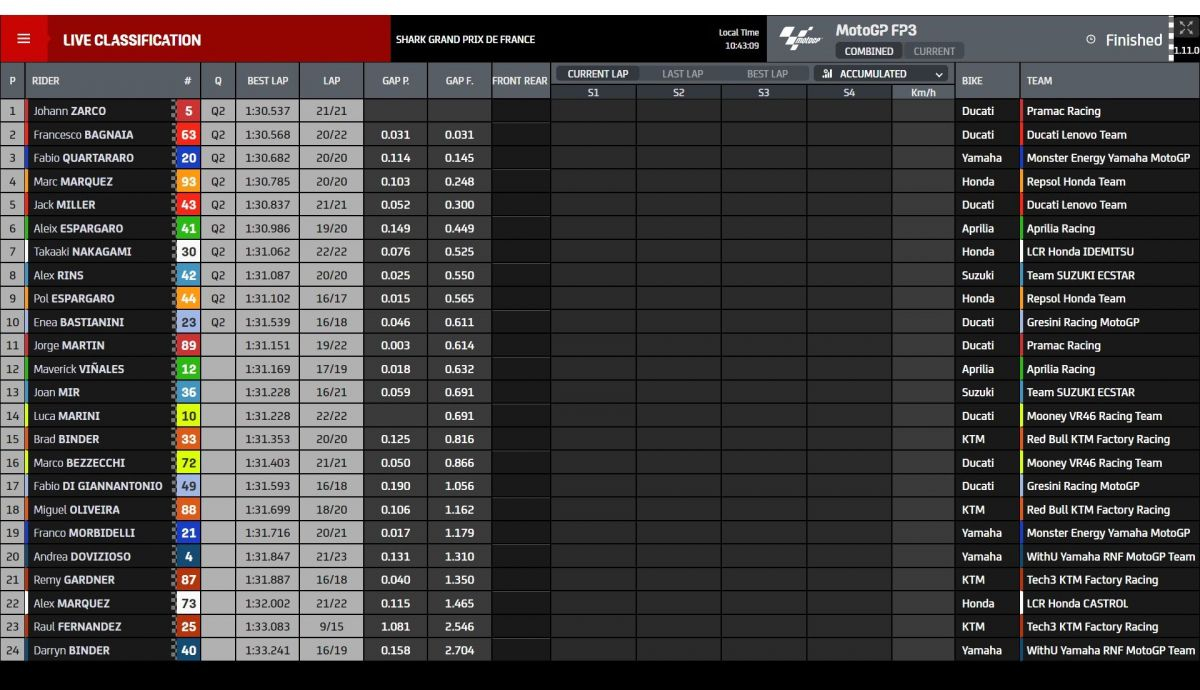
Task: Select rider Maverick VIÑALES
Action: [x=79, y=369]
